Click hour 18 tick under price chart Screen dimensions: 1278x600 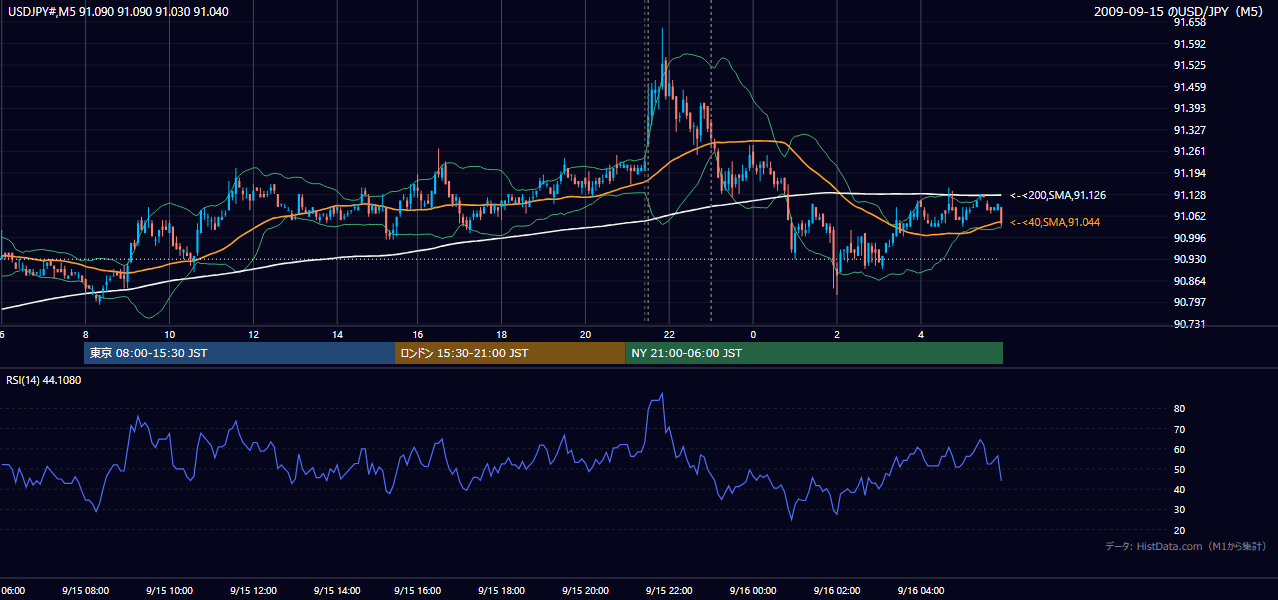click(x=502, y=334)
